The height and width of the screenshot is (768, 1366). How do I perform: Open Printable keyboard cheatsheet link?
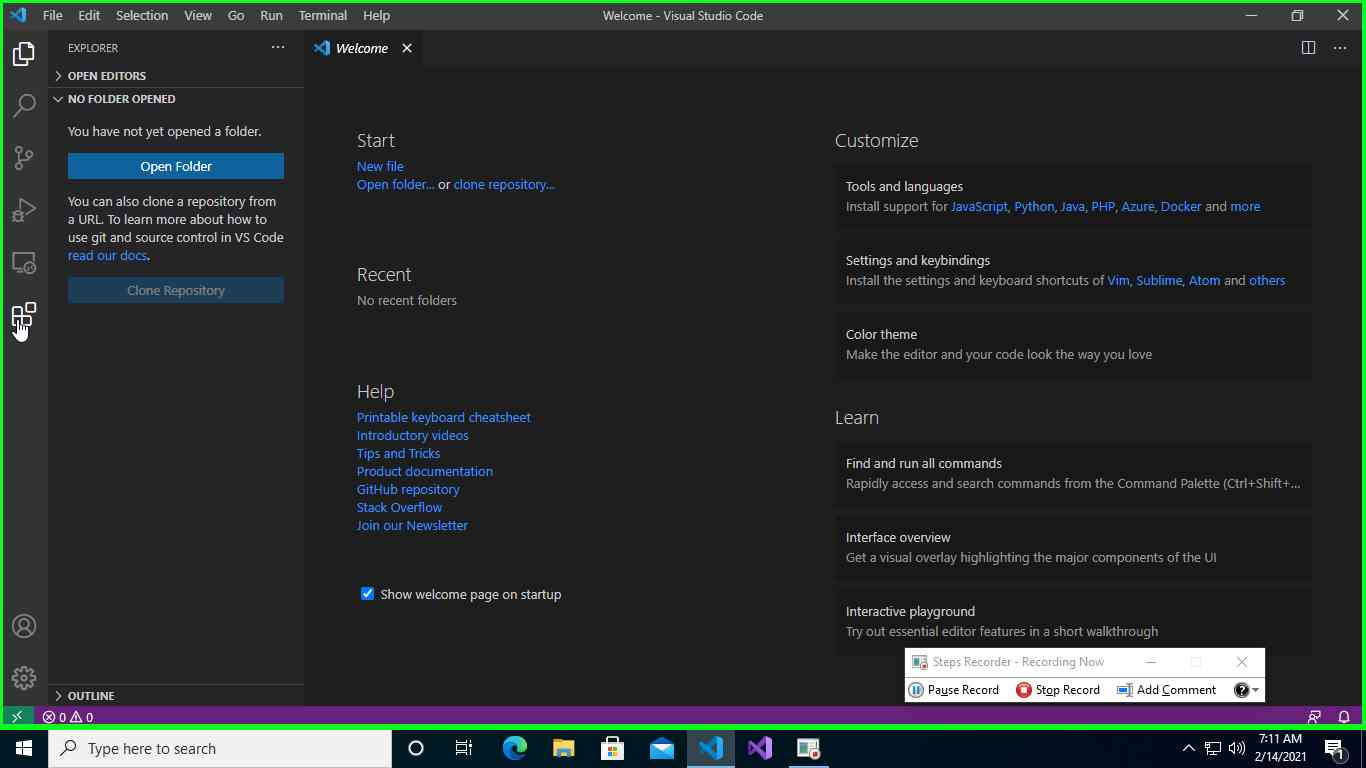444,417
